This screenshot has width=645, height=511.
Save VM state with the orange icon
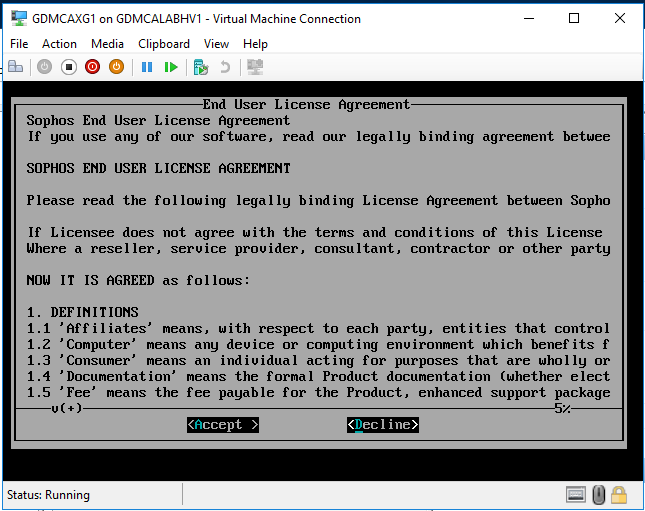click(116, 67)
